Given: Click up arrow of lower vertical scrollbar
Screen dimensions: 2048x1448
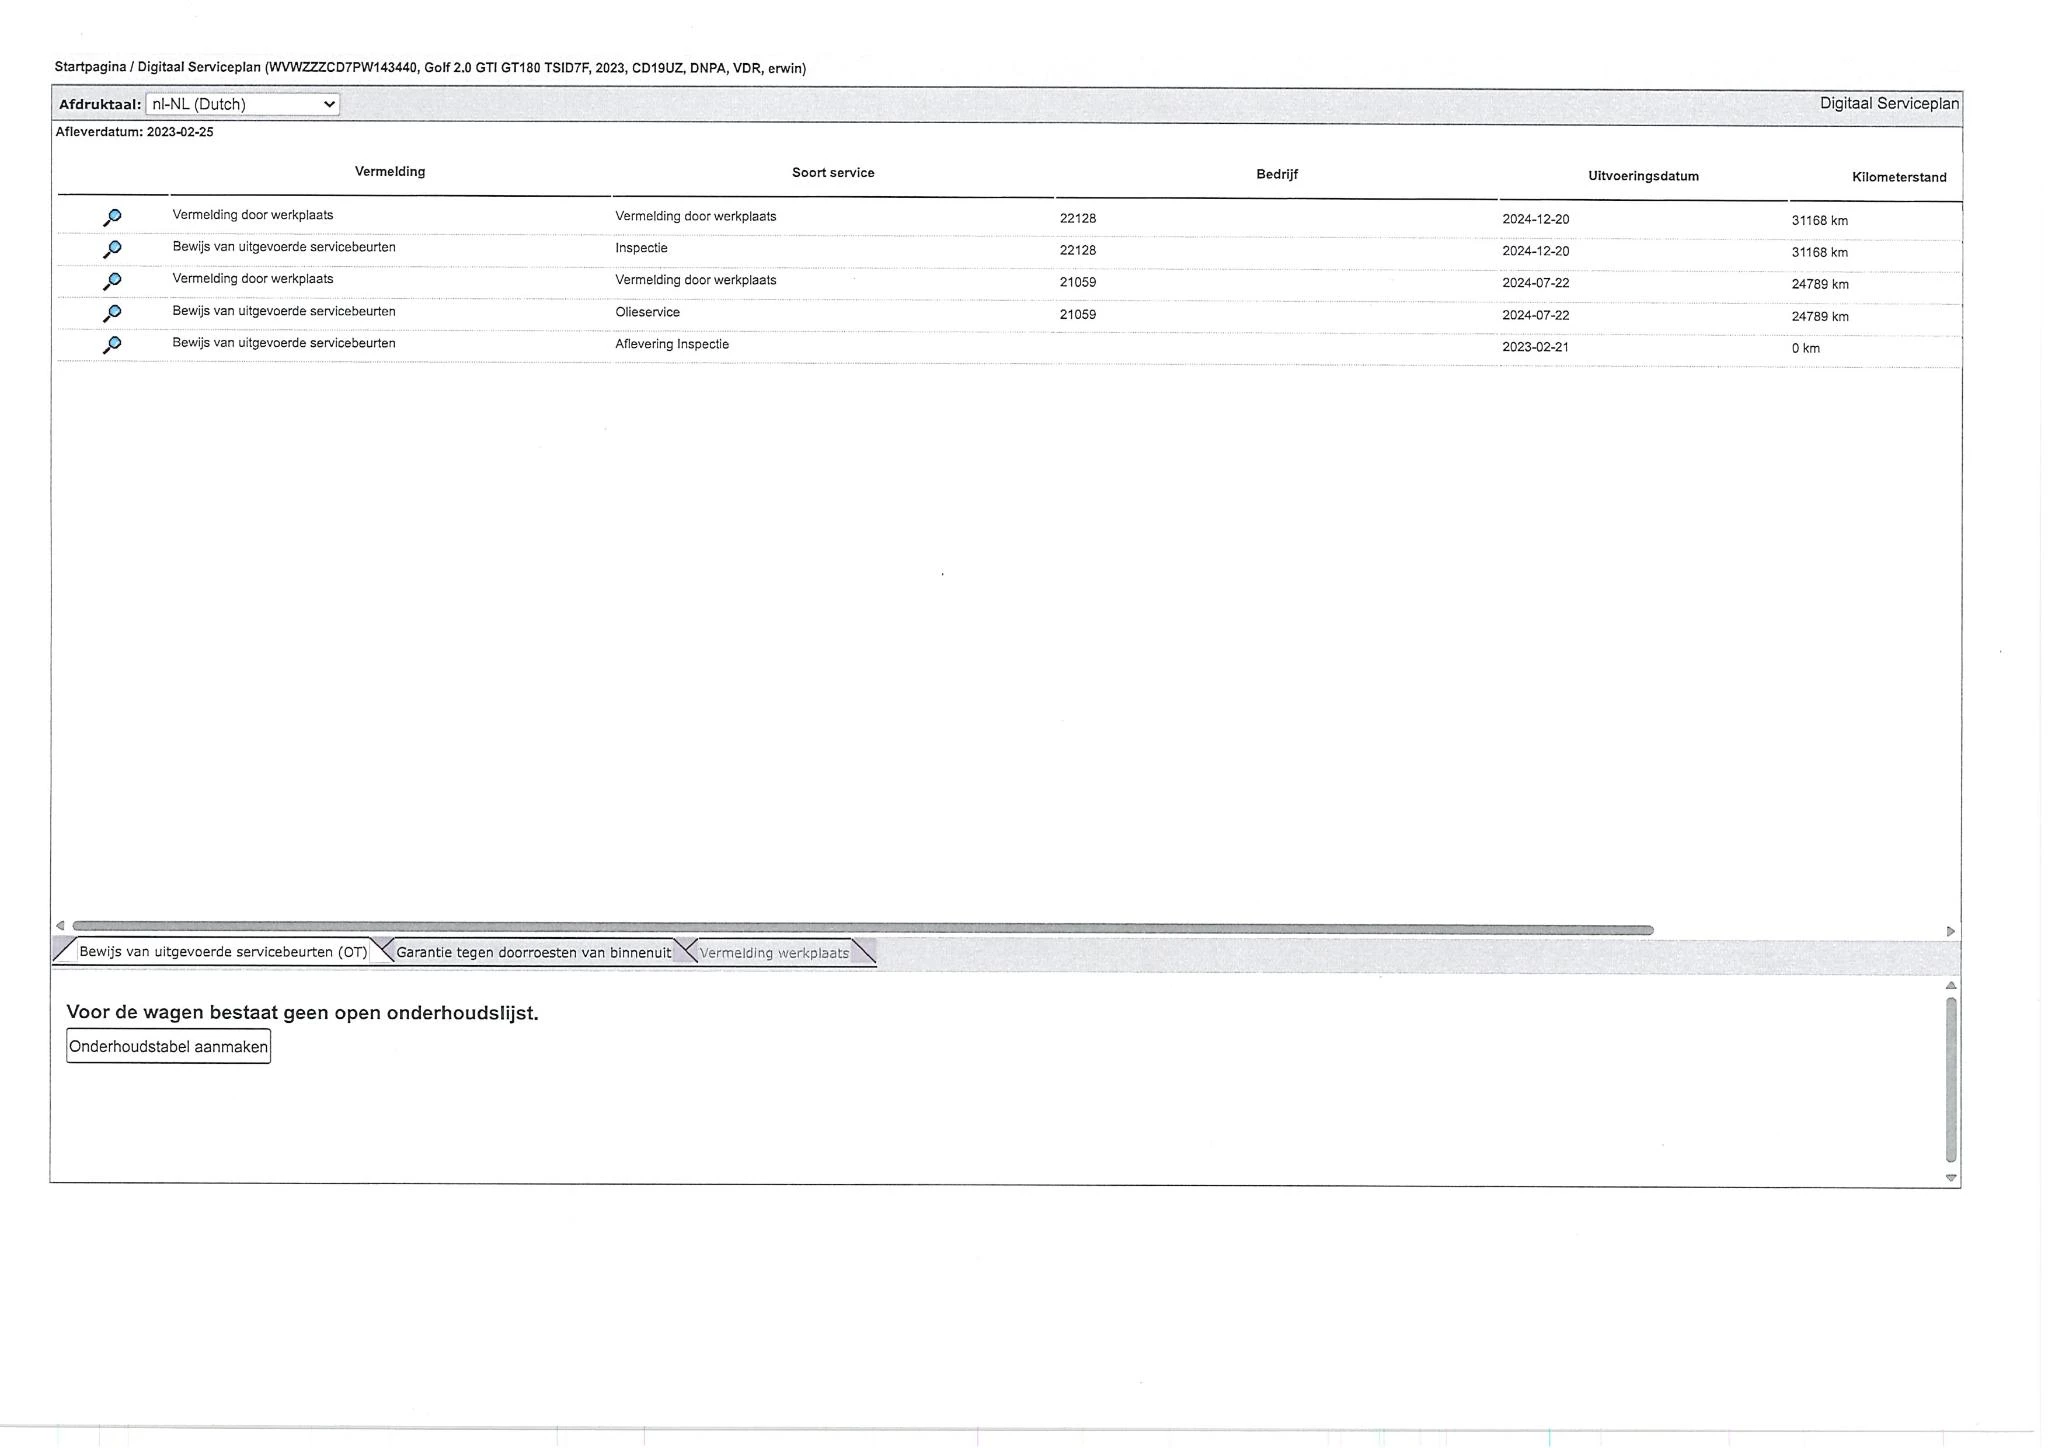Looking at the screenshot, I should pyautogui.click(x=1951, y=986).
